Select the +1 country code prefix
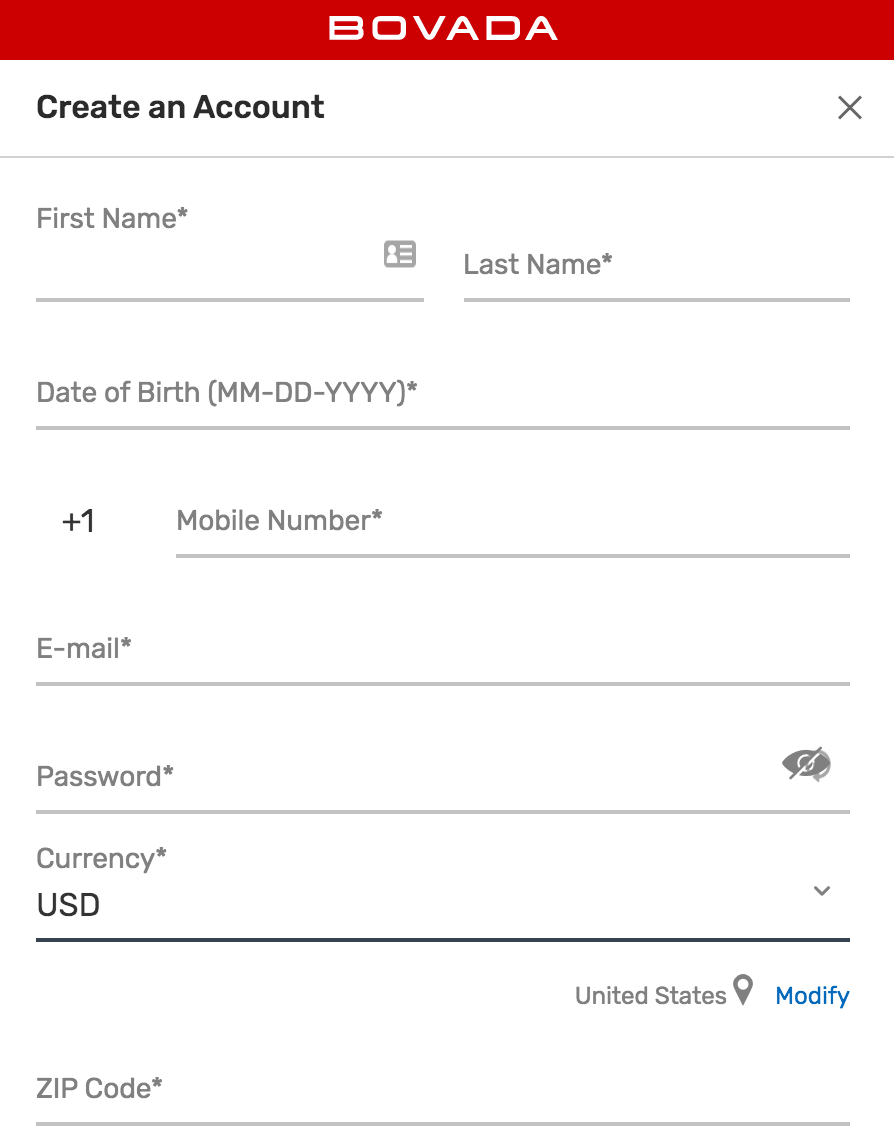Screen dimensions: 894x1142 pos(79,521)
